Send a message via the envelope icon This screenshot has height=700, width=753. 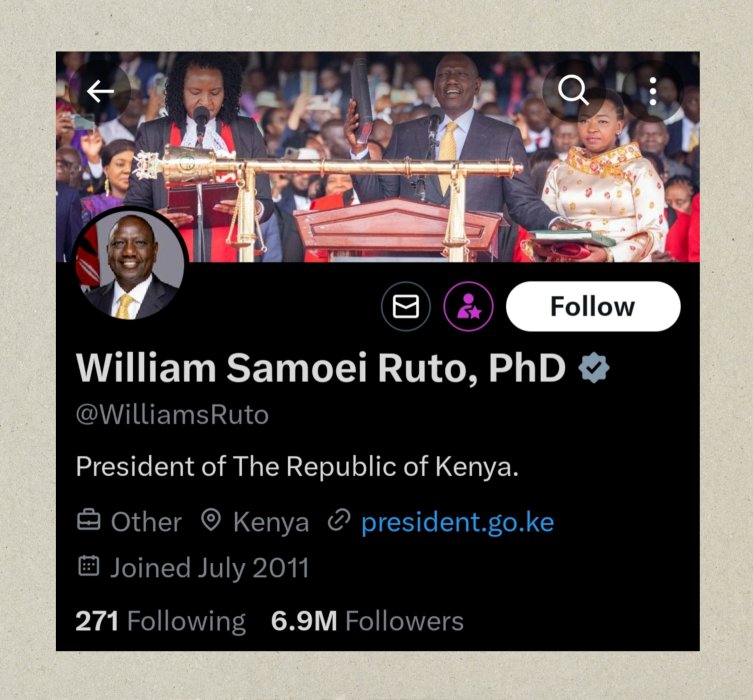click(406, 306)
